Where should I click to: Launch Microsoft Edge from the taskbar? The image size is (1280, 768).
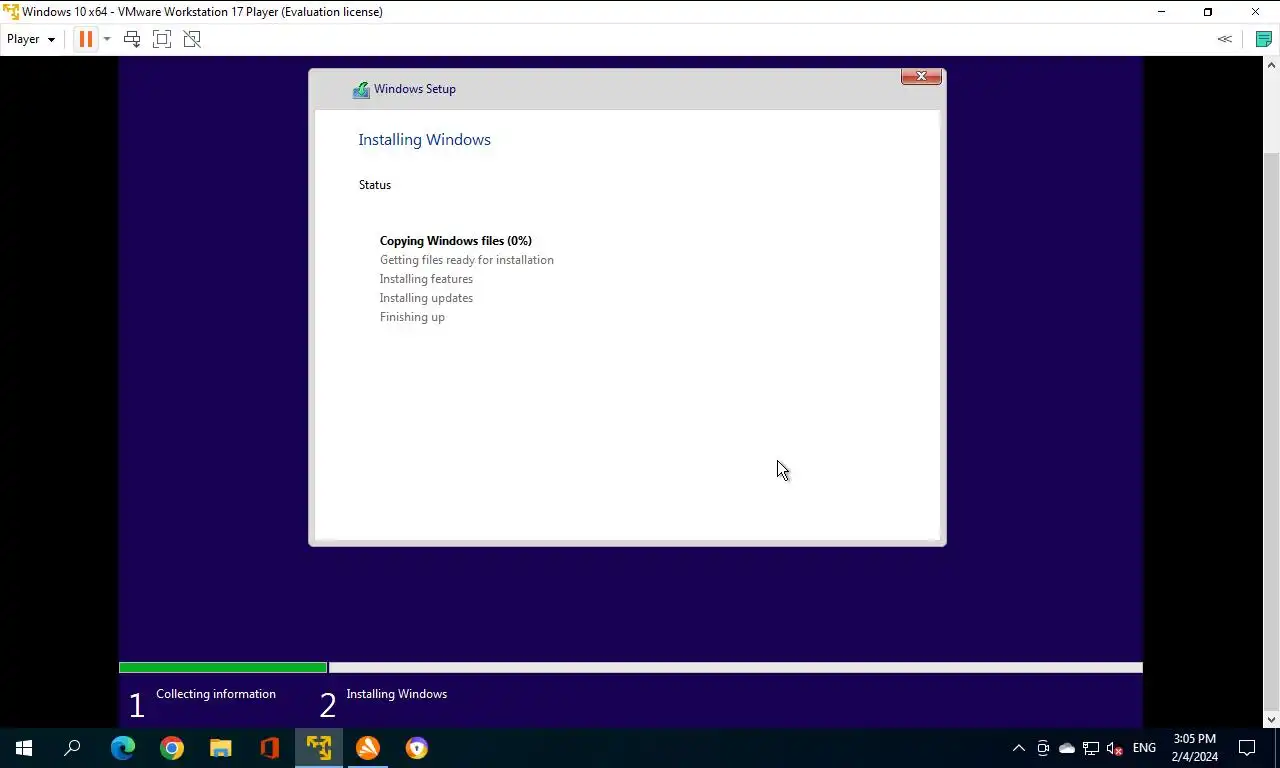pyautogui.click(x=123, y=748)
